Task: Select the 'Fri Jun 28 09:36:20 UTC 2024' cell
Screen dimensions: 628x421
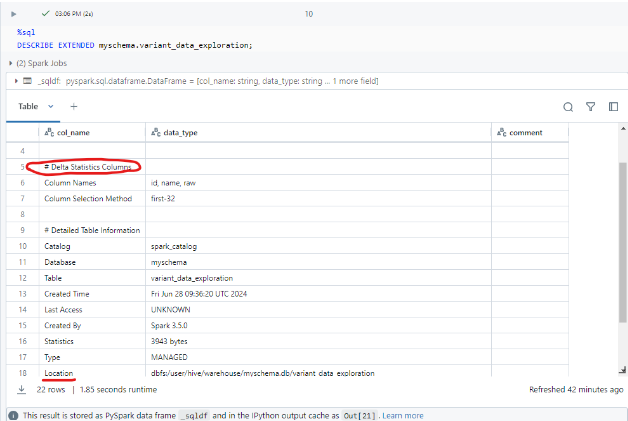Action: coord(318,294)
